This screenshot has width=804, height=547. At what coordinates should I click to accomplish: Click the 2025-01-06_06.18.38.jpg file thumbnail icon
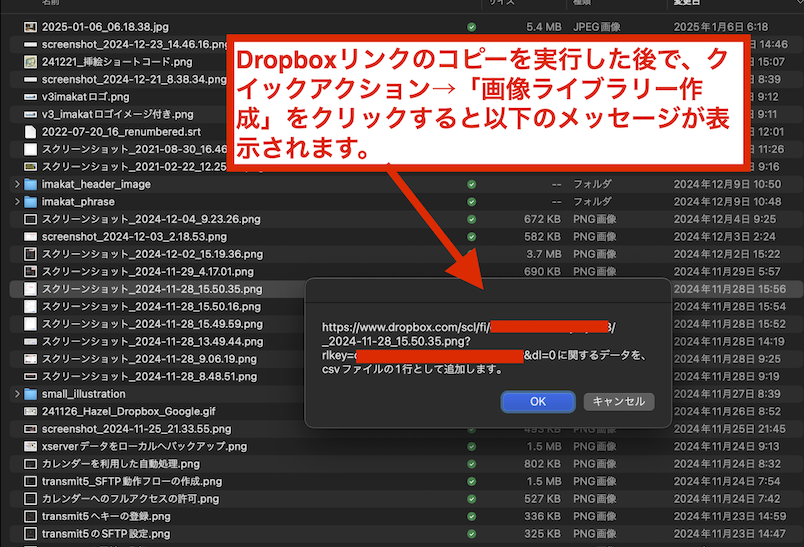tap(30, 27)
